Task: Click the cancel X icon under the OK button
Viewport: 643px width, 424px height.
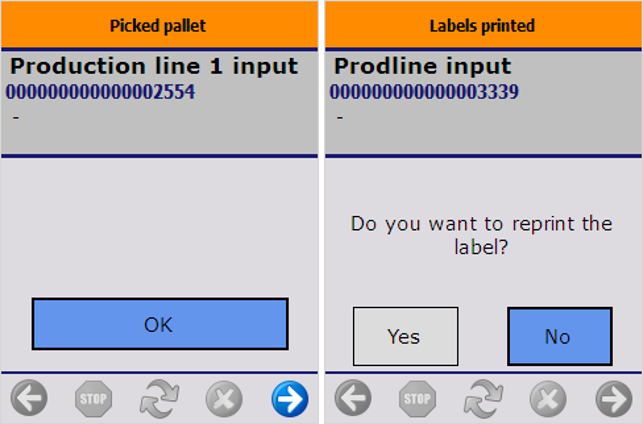Action: coord(224,400)
